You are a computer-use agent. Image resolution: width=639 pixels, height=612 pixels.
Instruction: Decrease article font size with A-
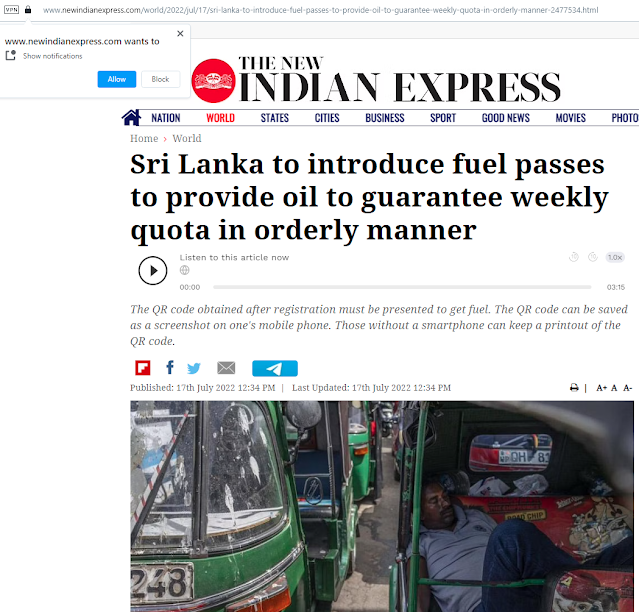pyautogui.click(x=627, y=388)
